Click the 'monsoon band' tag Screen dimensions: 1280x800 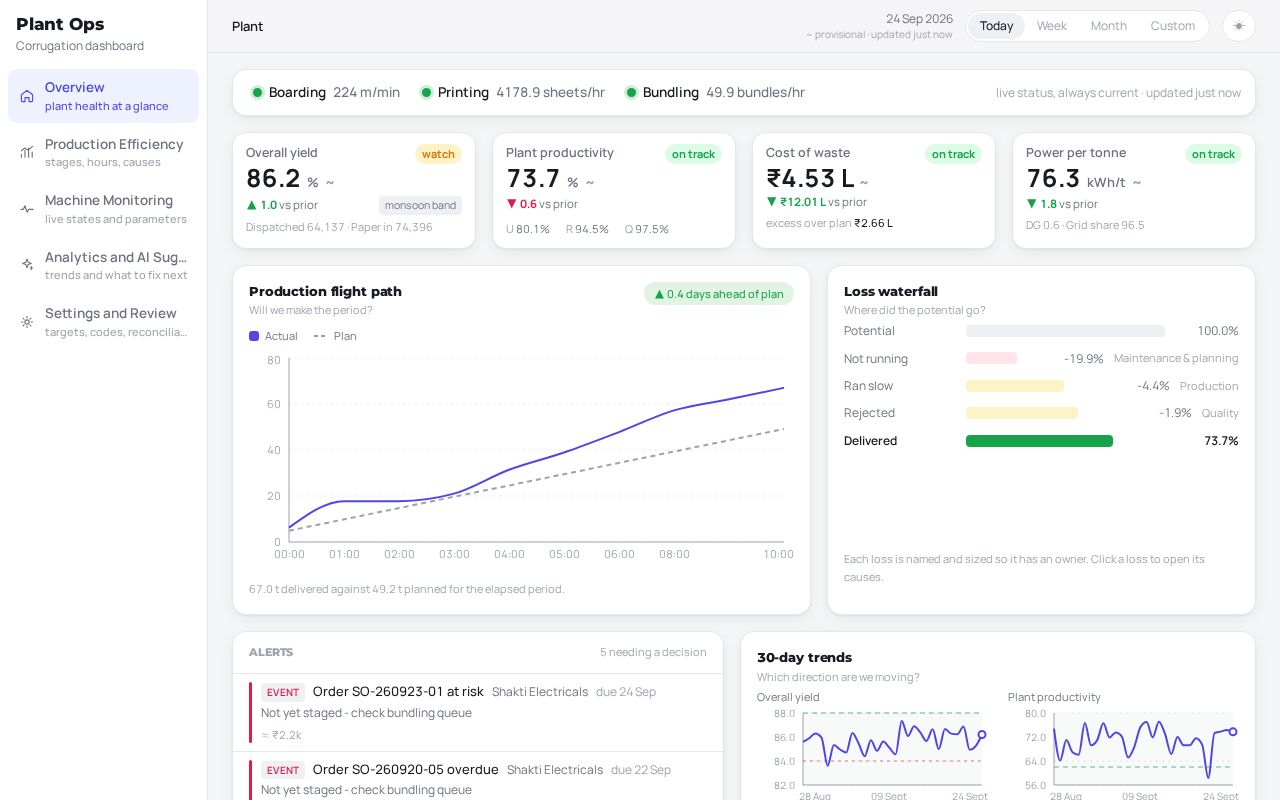(420, 205)
